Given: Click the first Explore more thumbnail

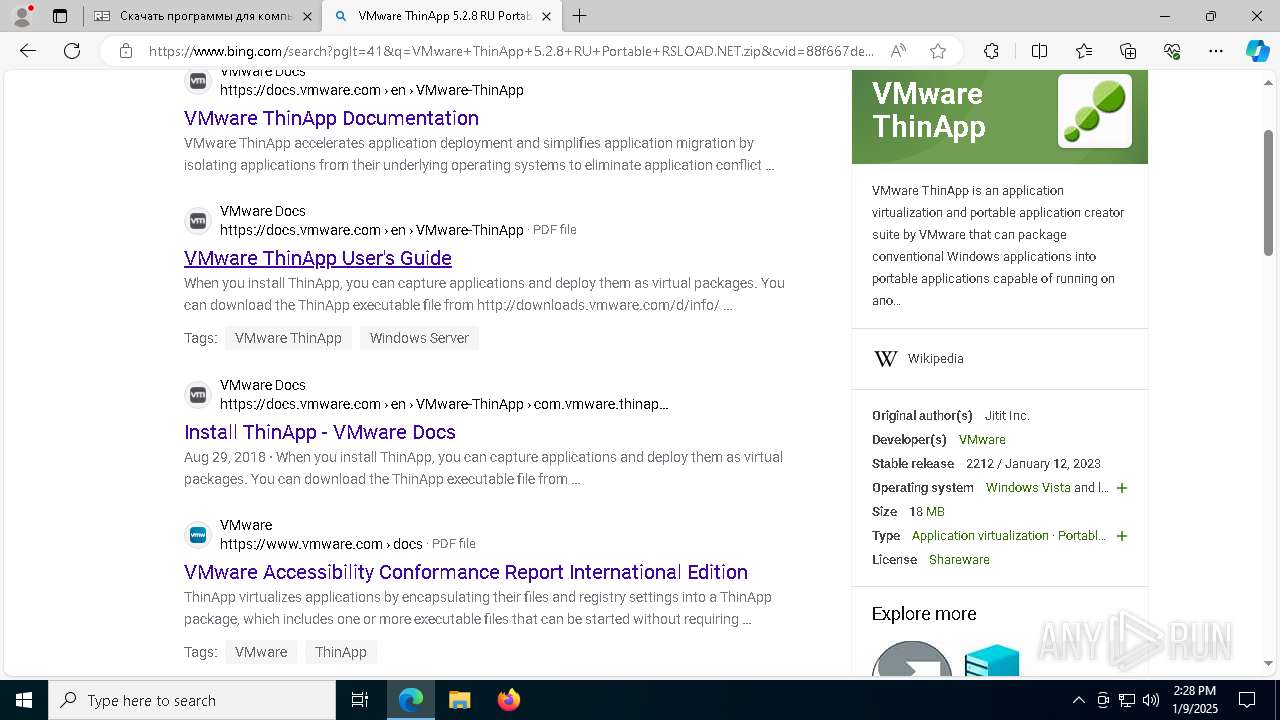Looking at the screenshot, I should pos(912,658).
